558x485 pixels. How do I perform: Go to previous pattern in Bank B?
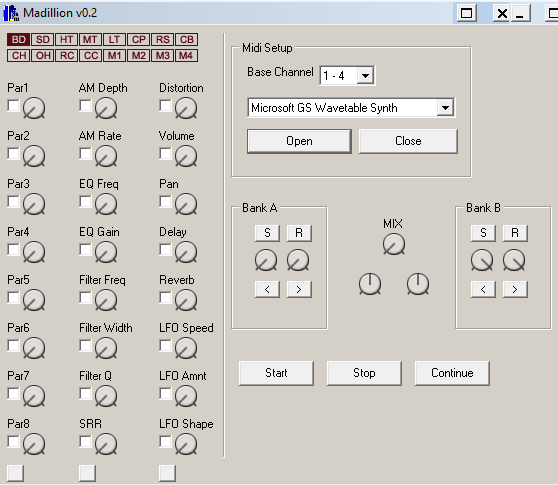coord(483,289)
